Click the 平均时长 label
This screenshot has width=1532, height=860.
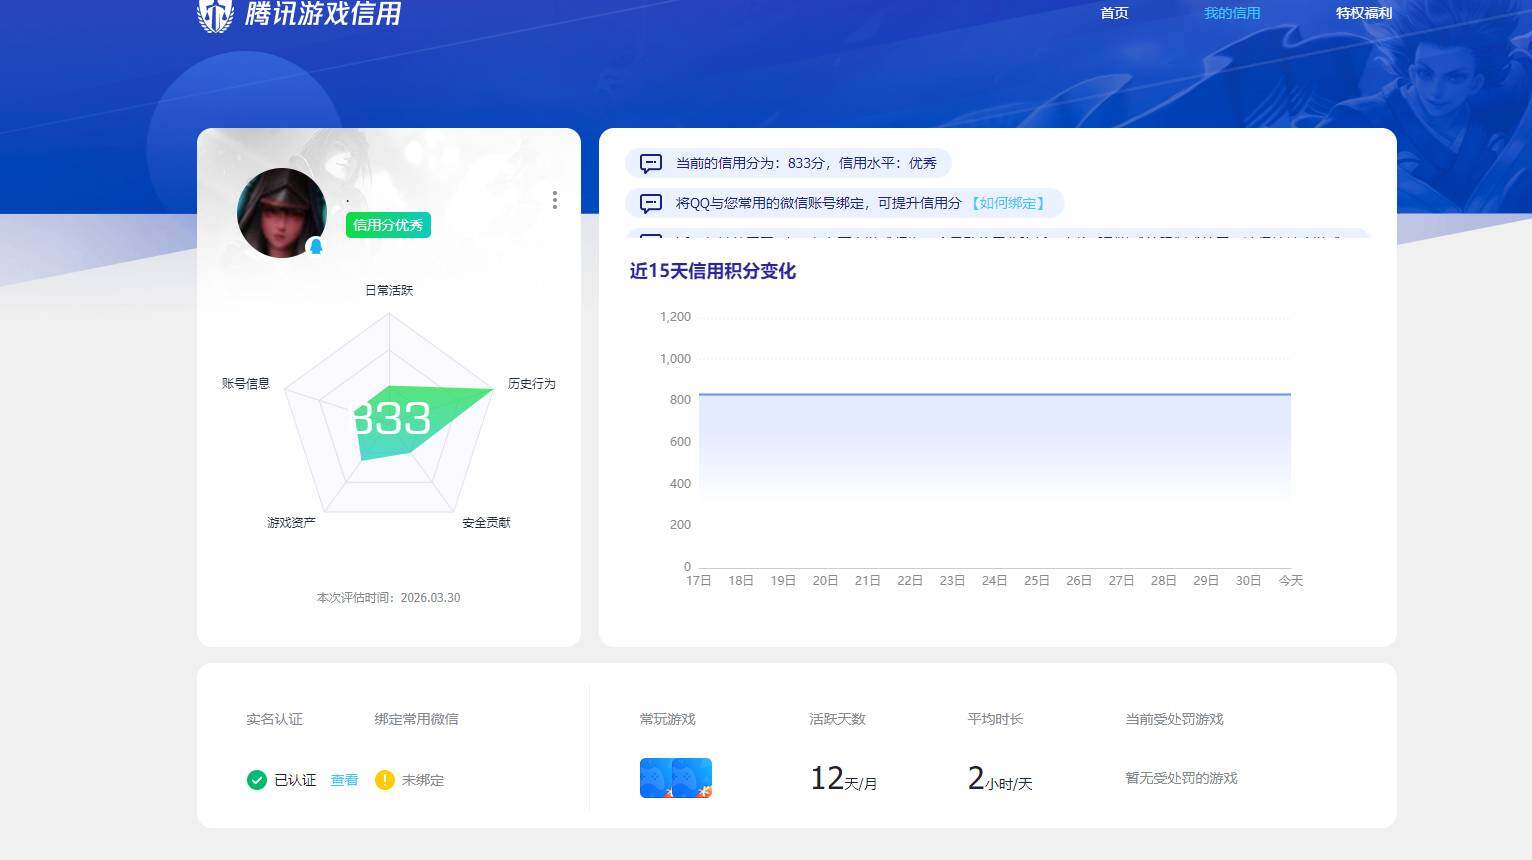995,719
